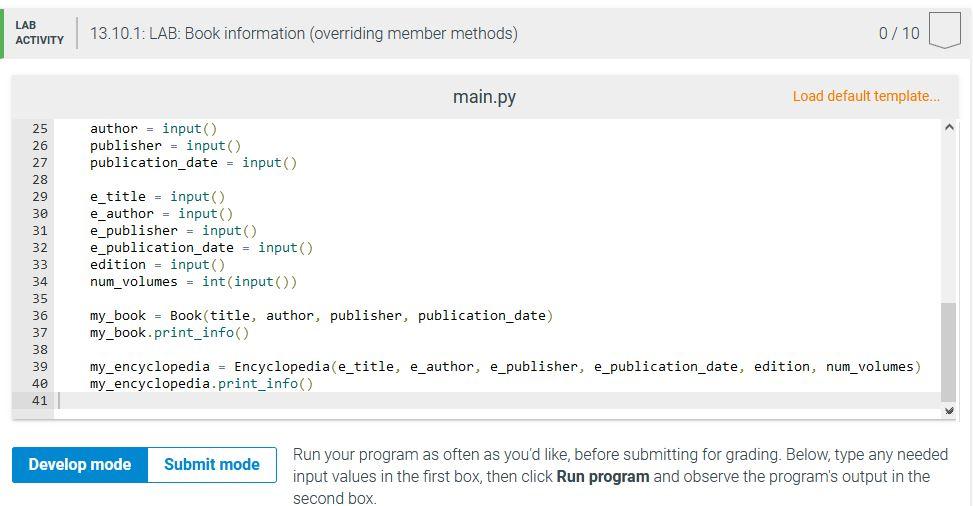
Task: Click the bold Run program instruction text
Action: 603,477
